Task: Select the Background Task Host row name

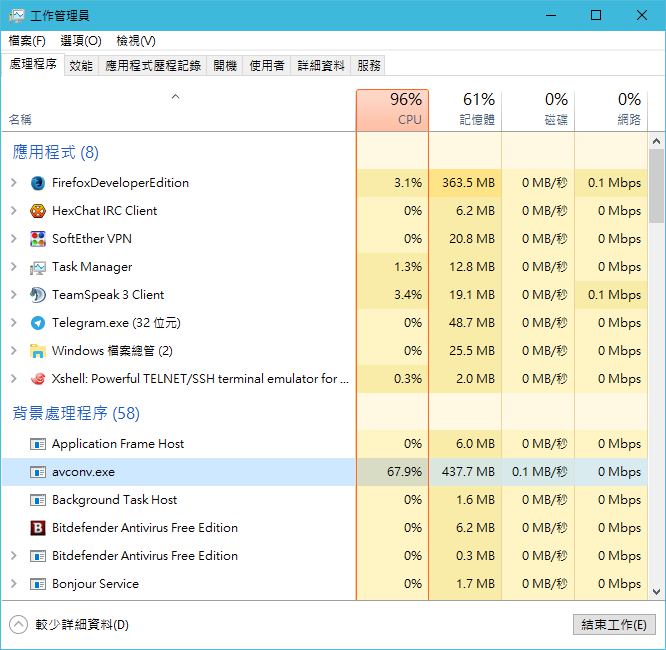Action: [114, 500]
